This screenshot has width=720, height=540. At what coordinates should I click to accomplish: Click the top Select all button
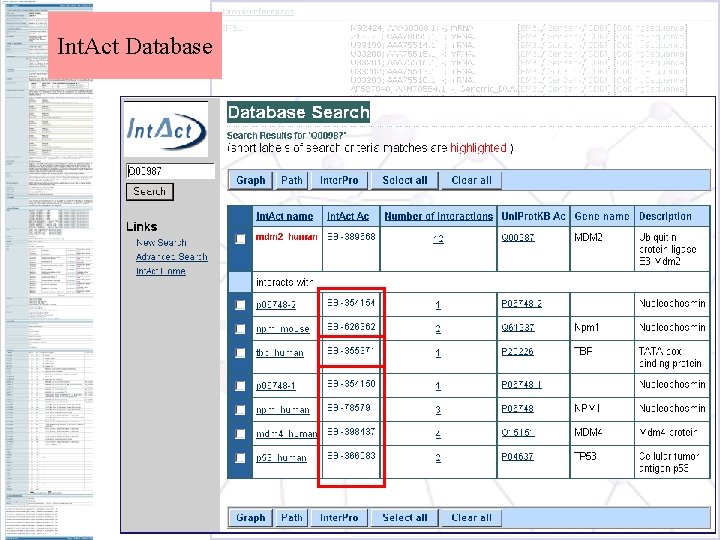(405, 180)
